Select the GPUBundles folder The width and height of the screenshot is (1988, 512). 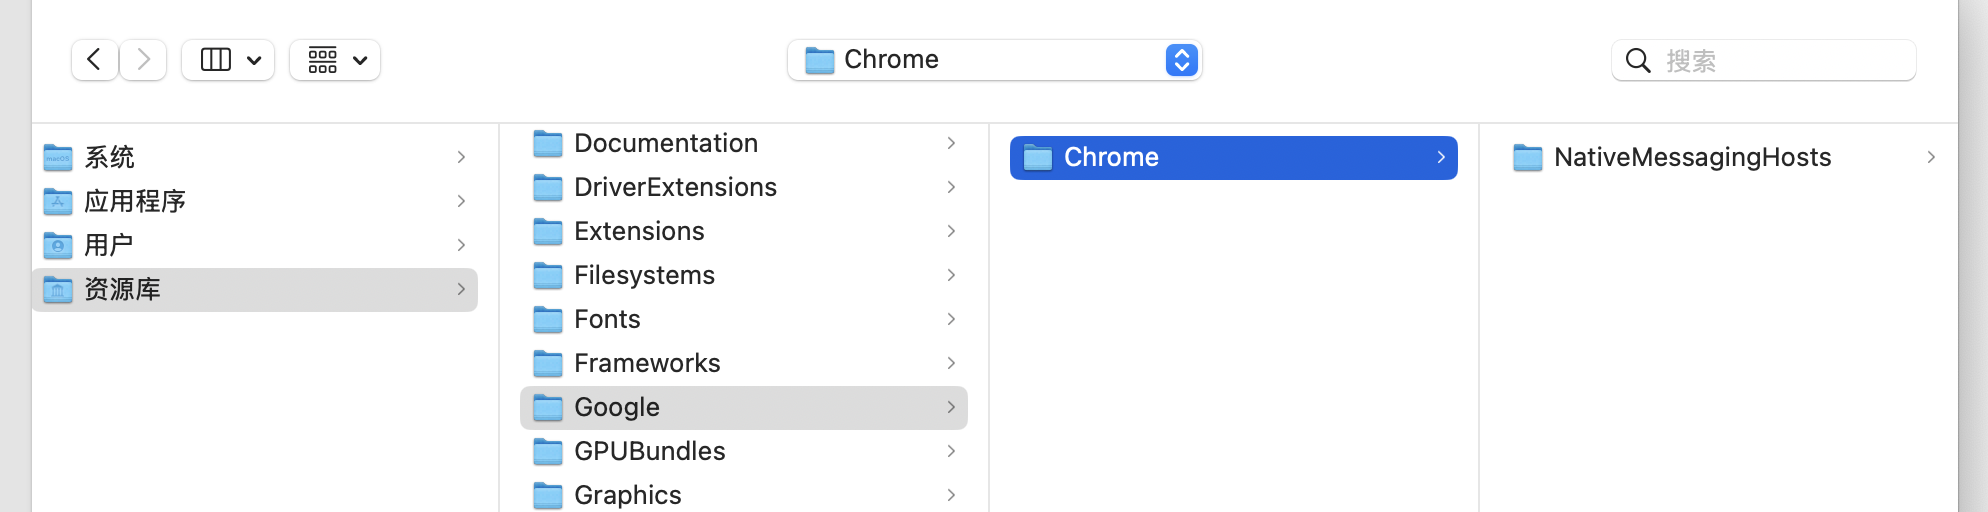(649, 451)
